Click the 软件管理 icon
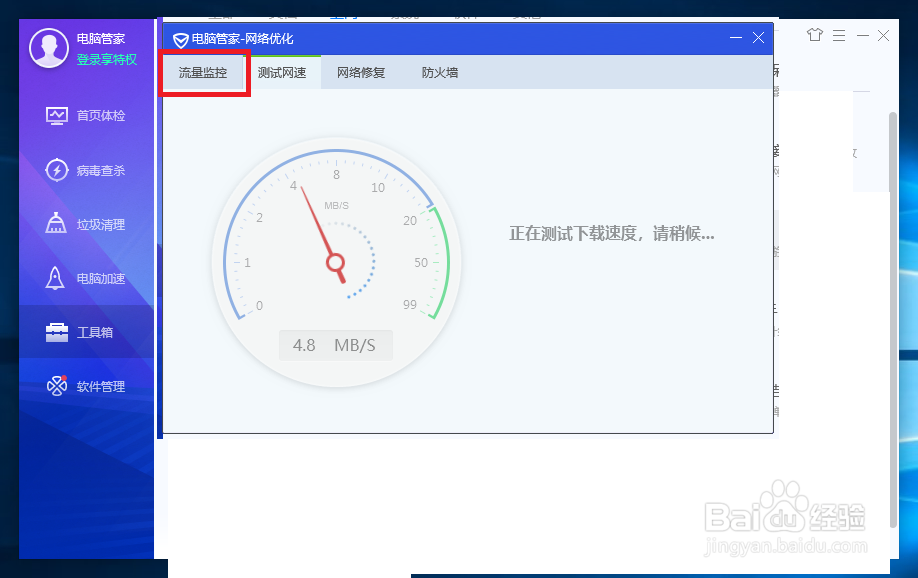918x578 pixels. [x=57, y=386]
